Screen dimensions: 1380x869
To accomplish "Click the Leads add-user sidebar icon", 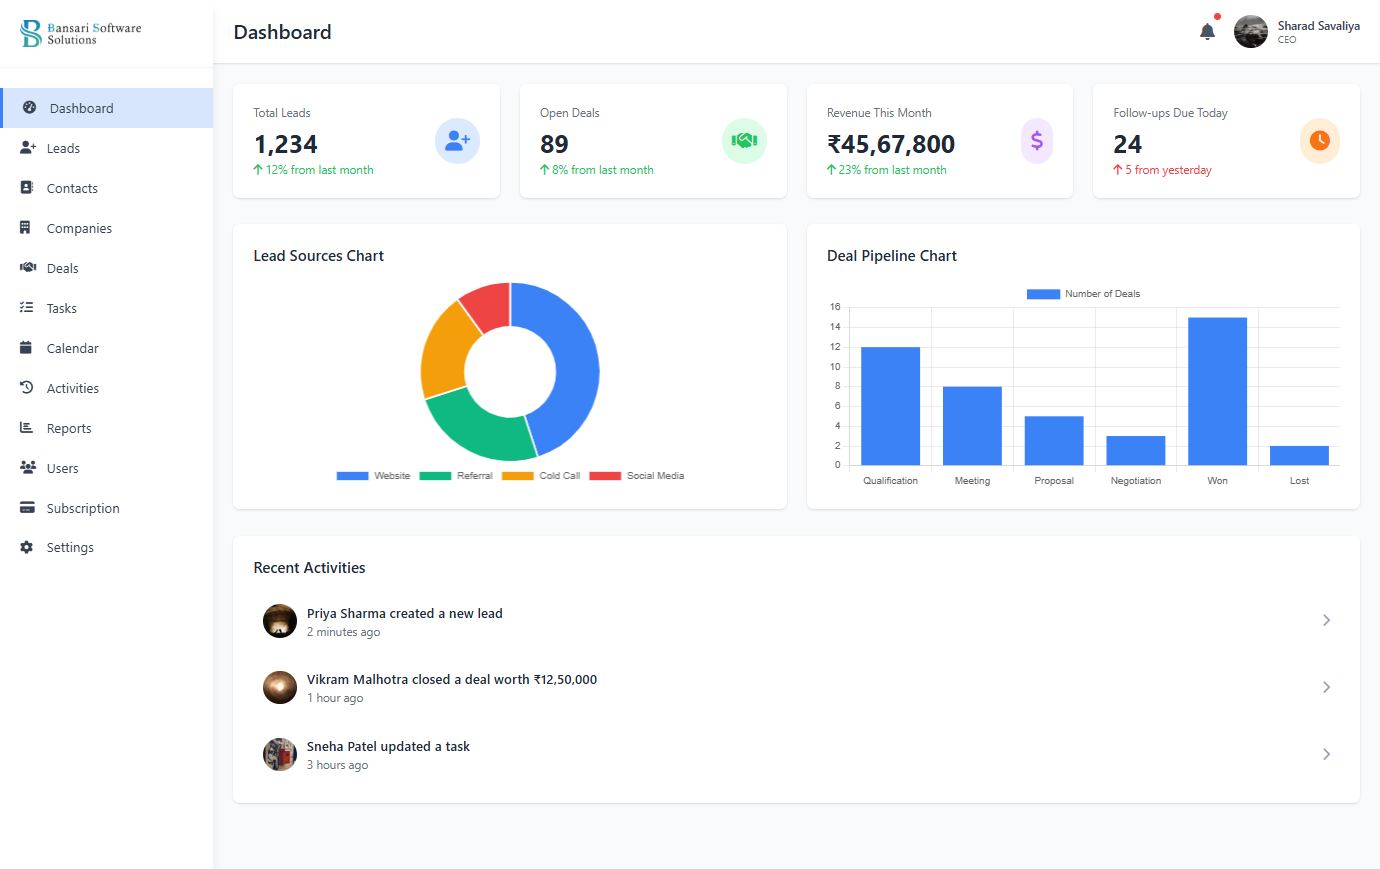I will pyautogui.click(x=28, y=148).
